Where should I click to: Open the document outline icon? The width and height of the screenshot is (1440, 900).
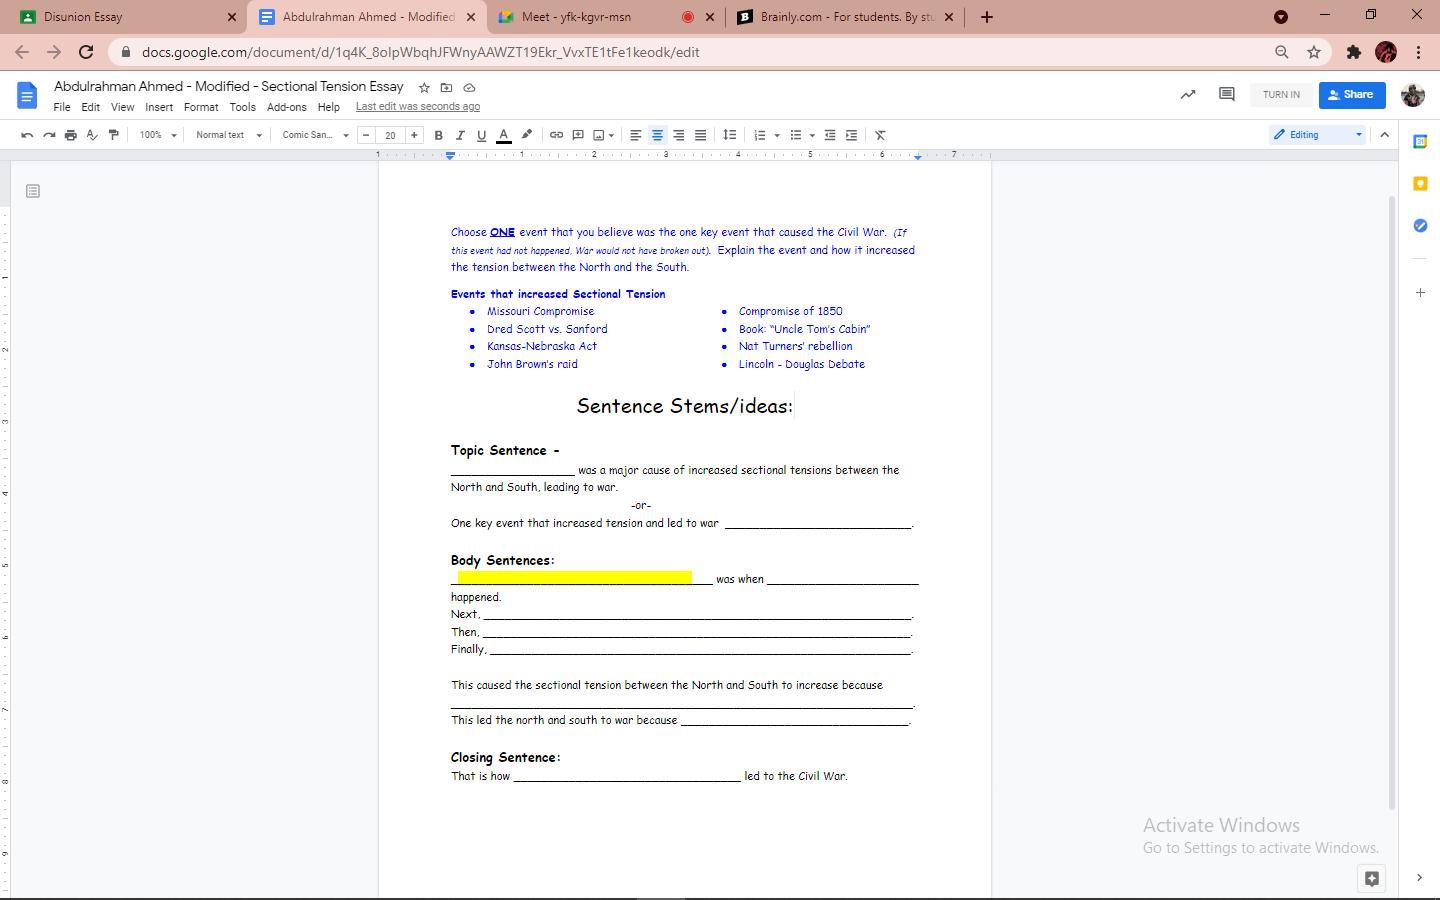[x=33, y=191]
